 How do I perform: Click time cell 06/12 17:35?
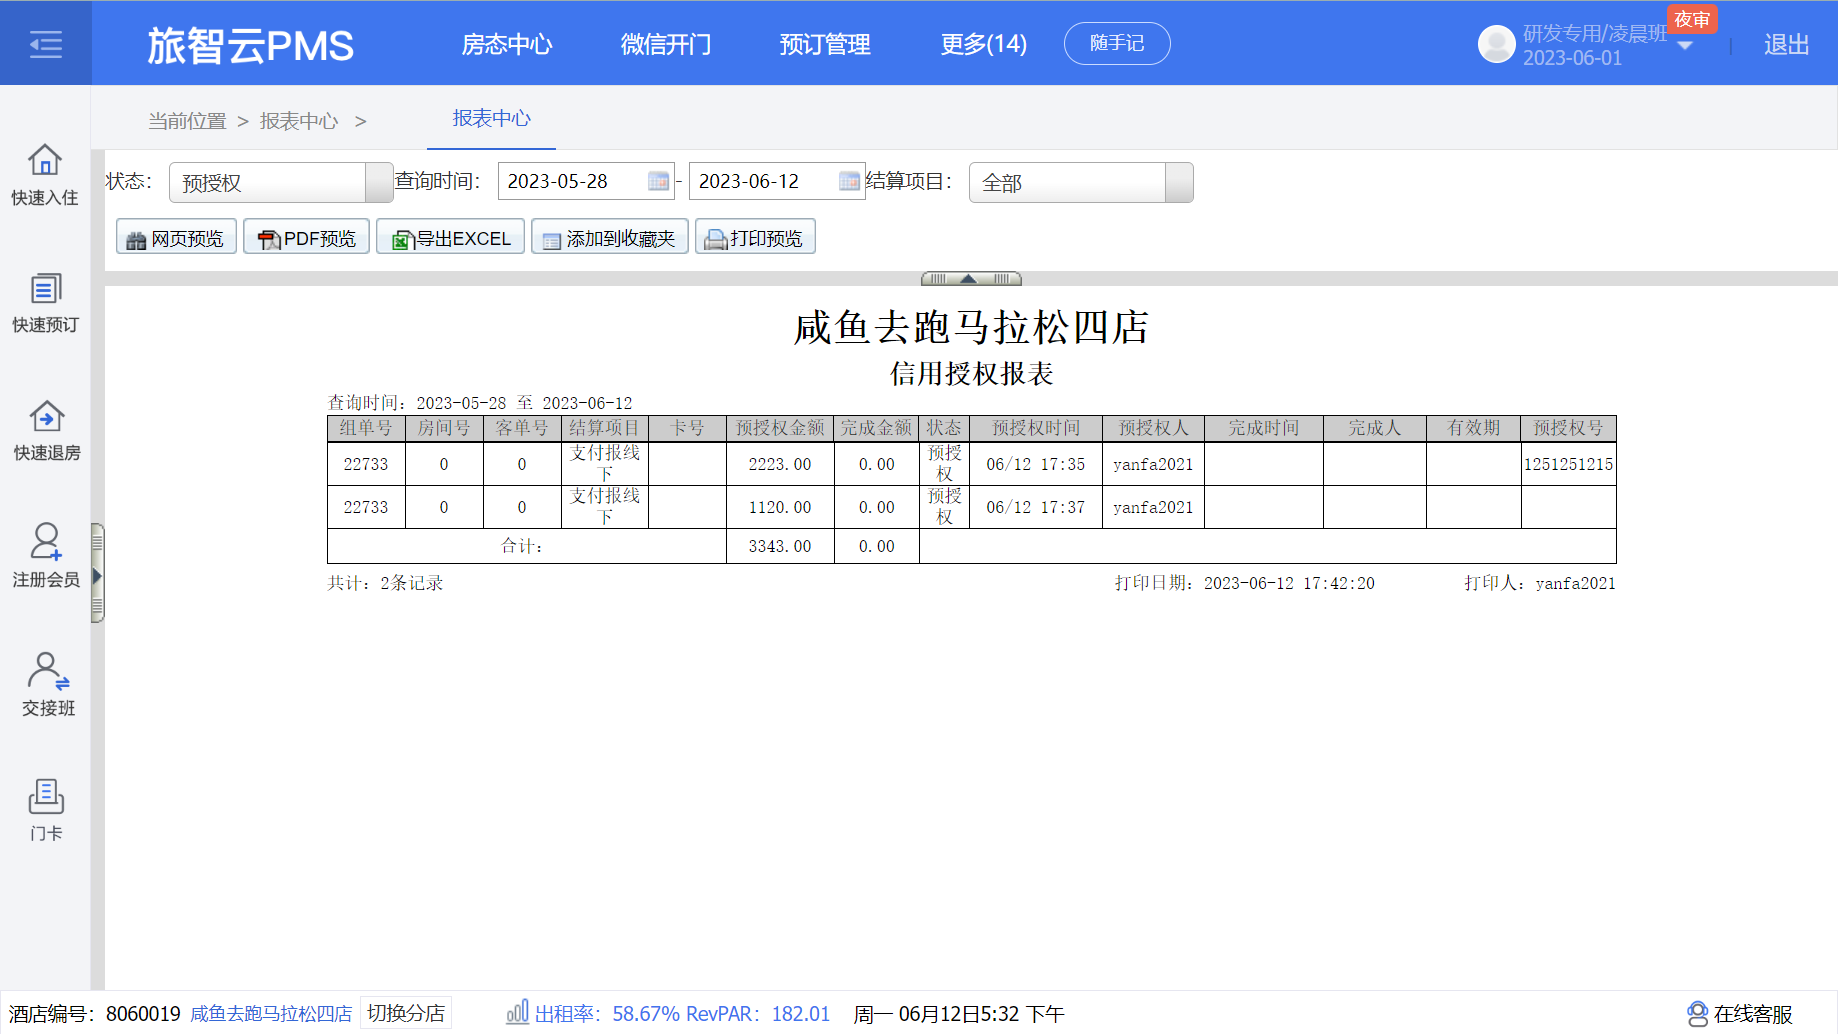1036,464
